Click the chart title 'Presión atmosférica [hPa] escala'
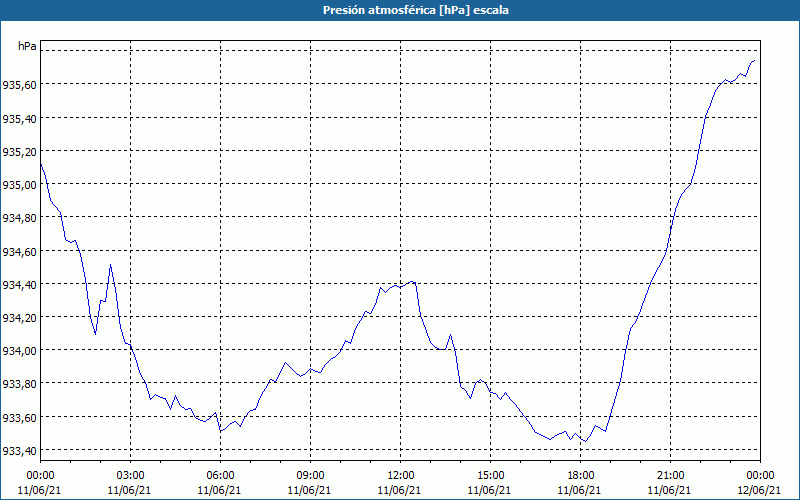This screenshot has width=800, height=500. pyautogui.click(x=415, y=10)
